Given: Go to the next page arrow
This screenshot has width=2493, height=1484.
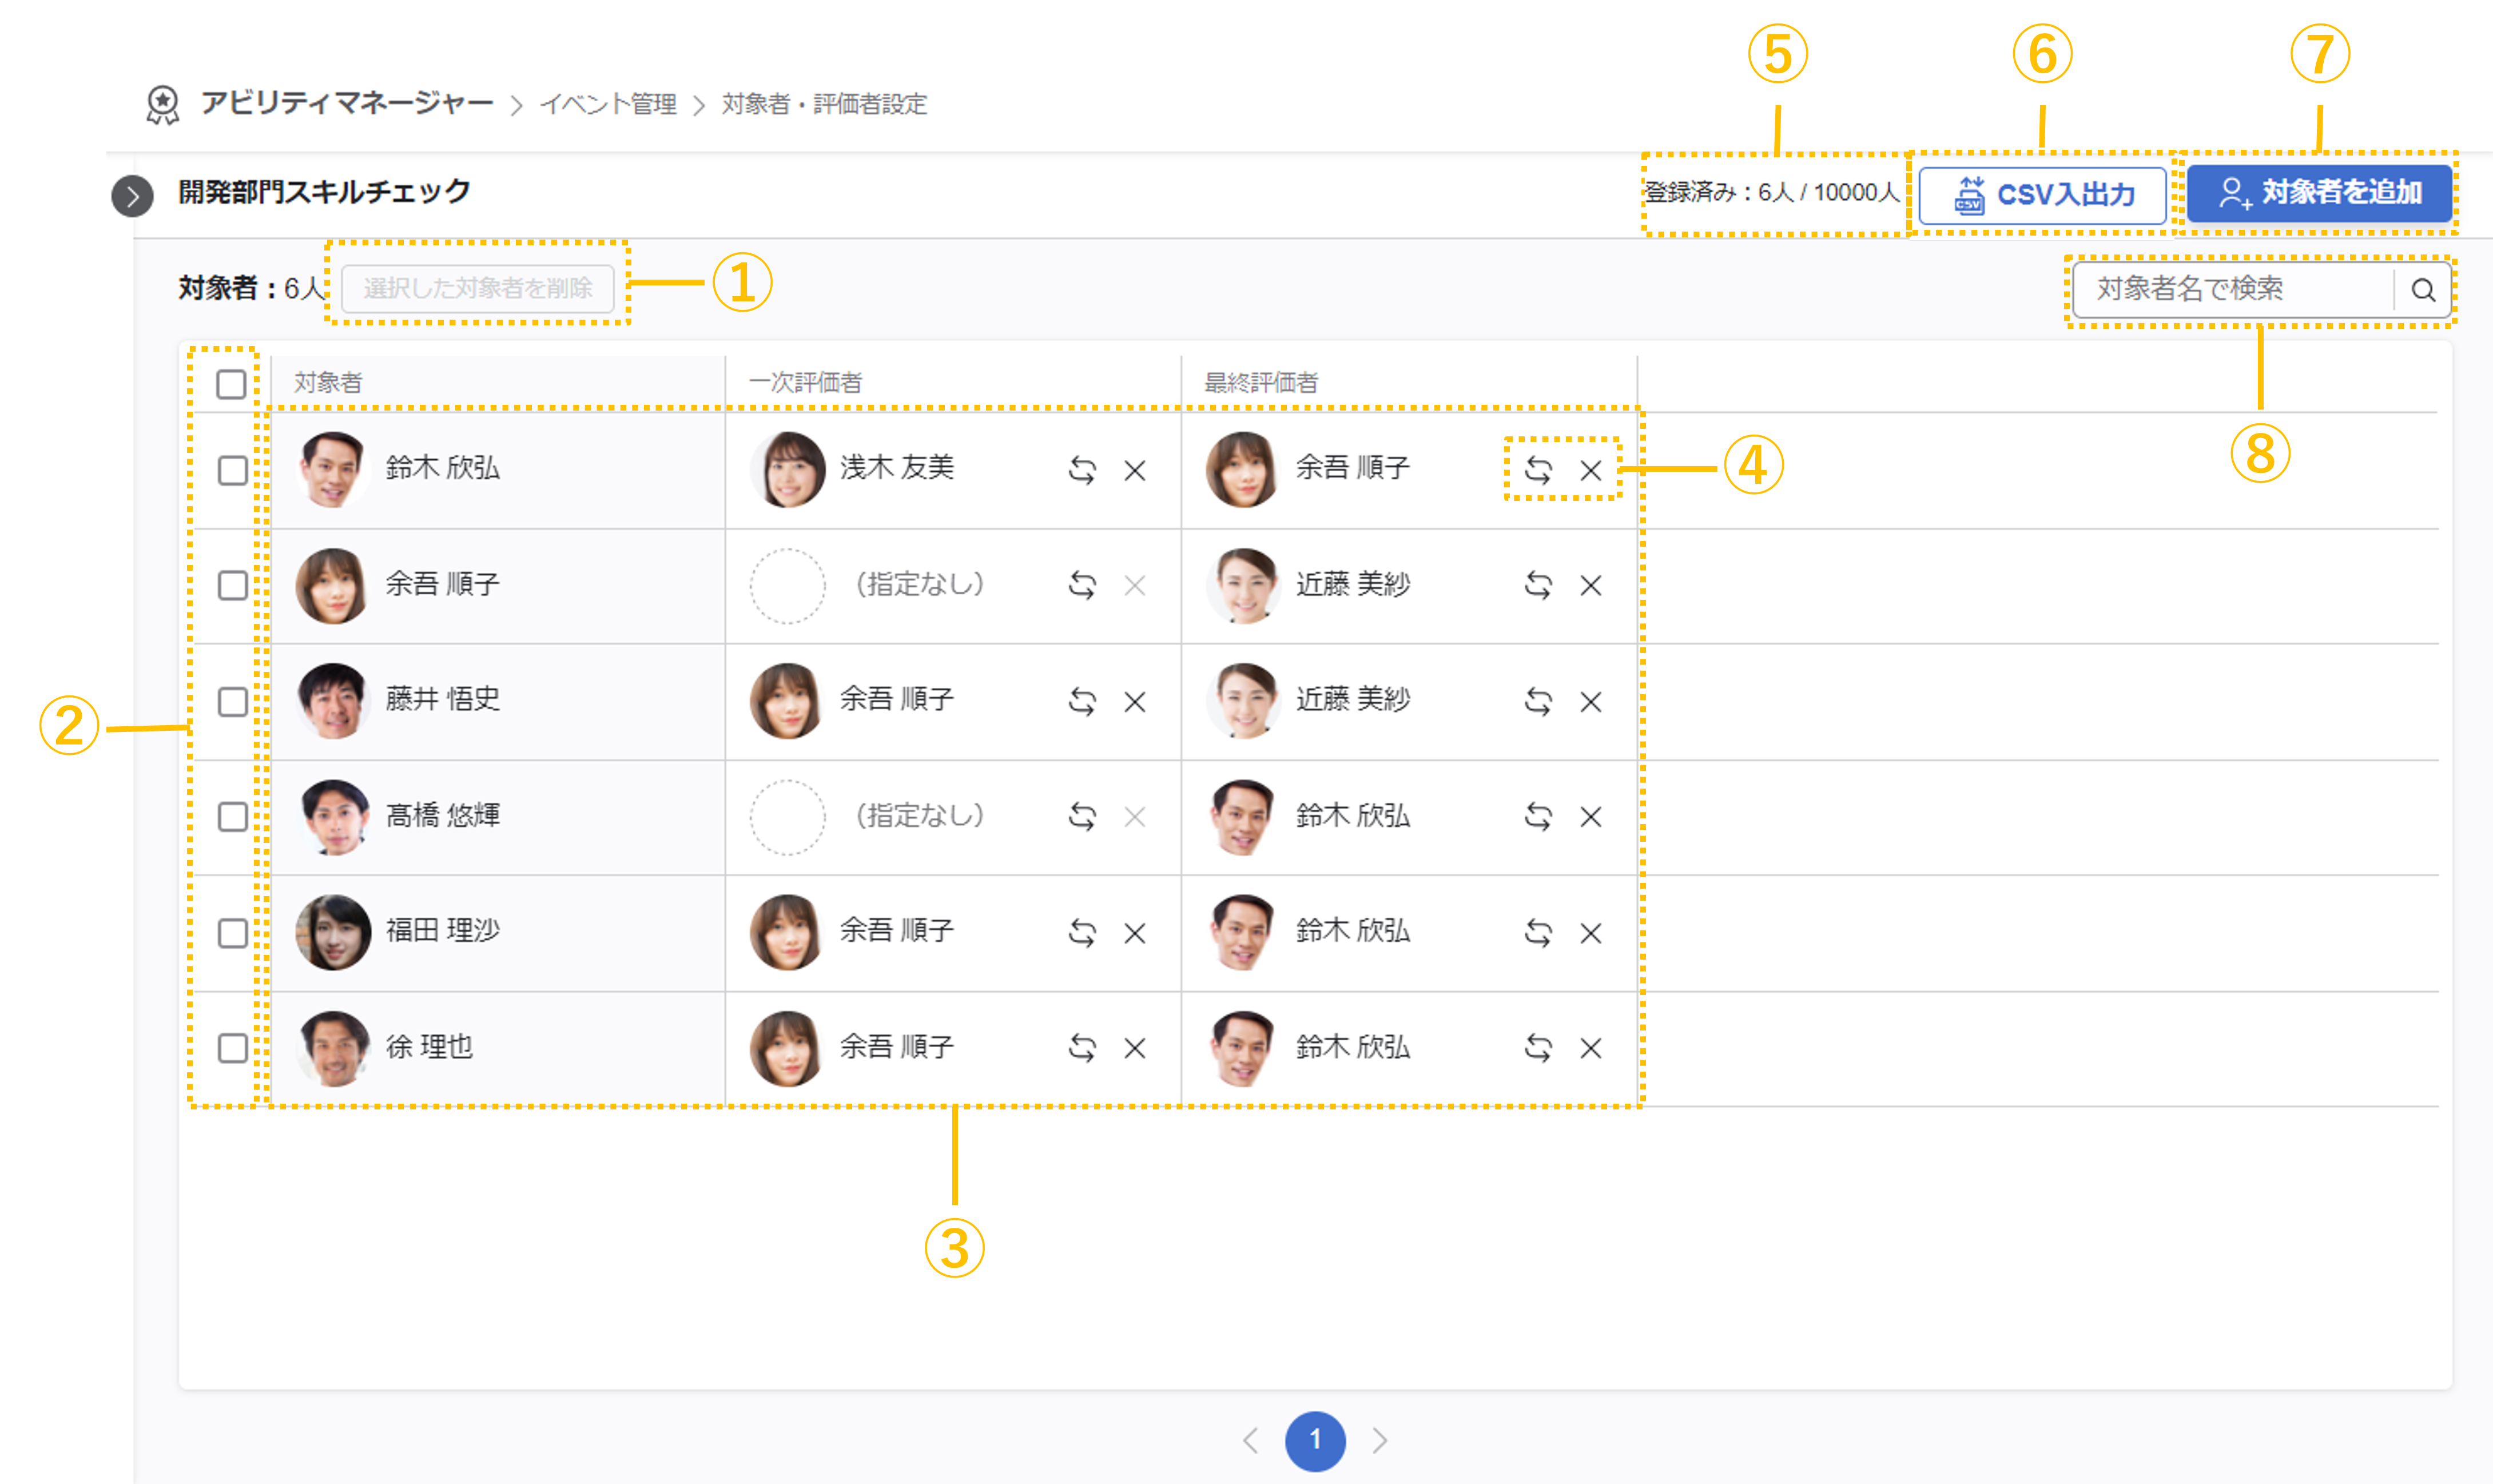Looking at the screenshot, I should click(x=1380, y=1440).
